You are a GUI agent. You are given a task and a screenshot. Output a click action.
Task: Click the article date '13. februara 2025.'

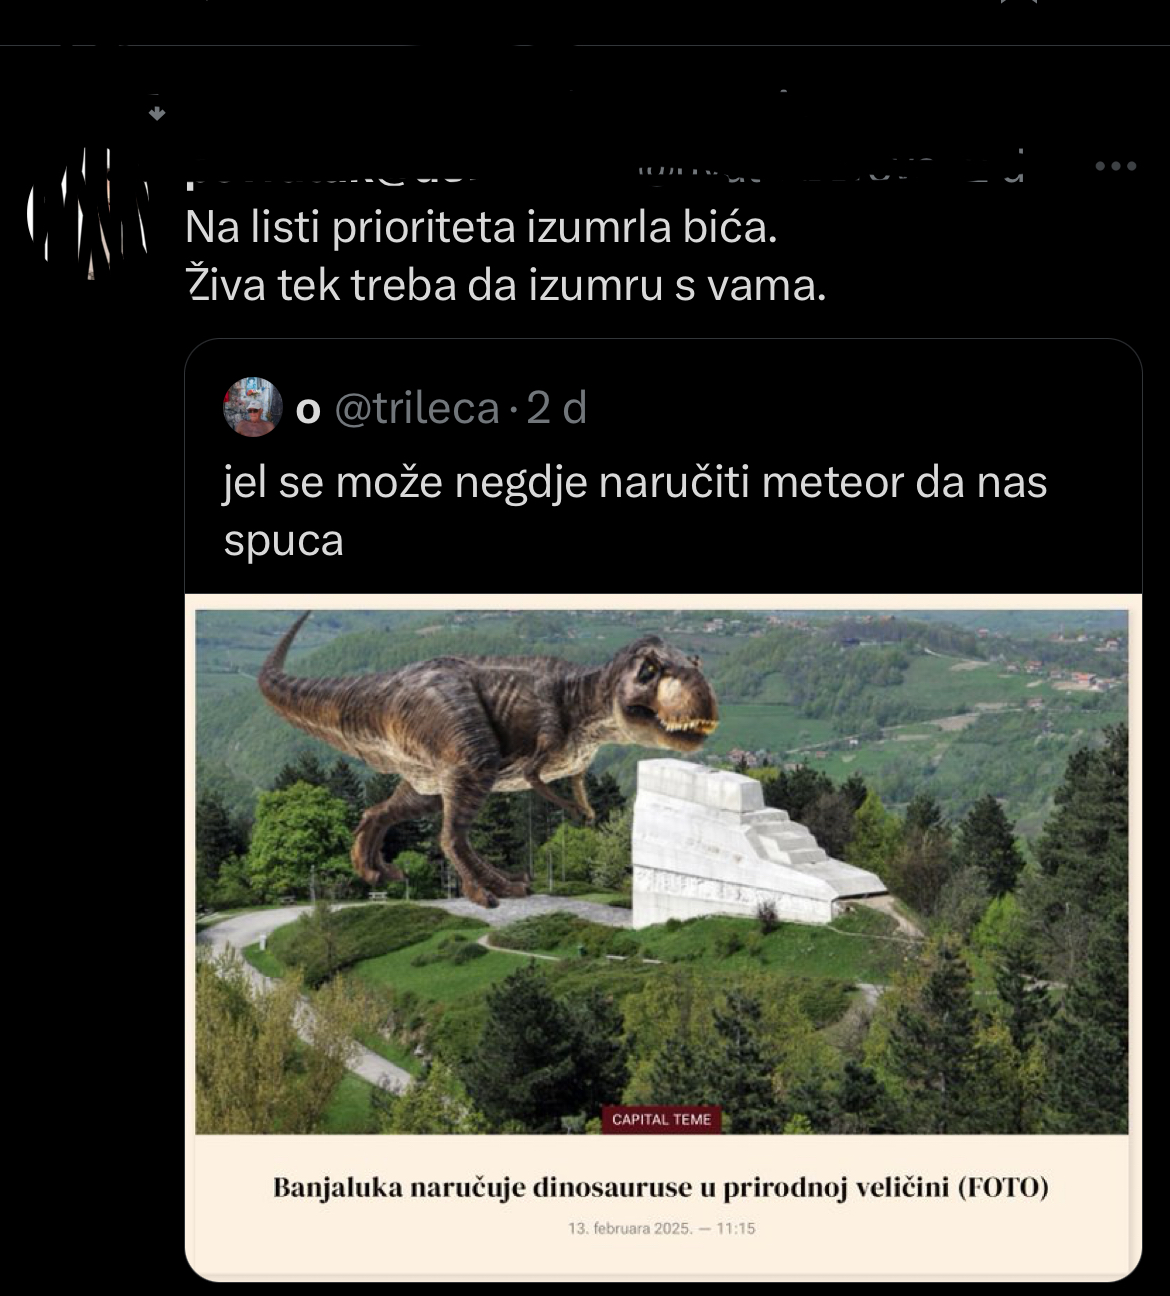(x=630, y=1228)
